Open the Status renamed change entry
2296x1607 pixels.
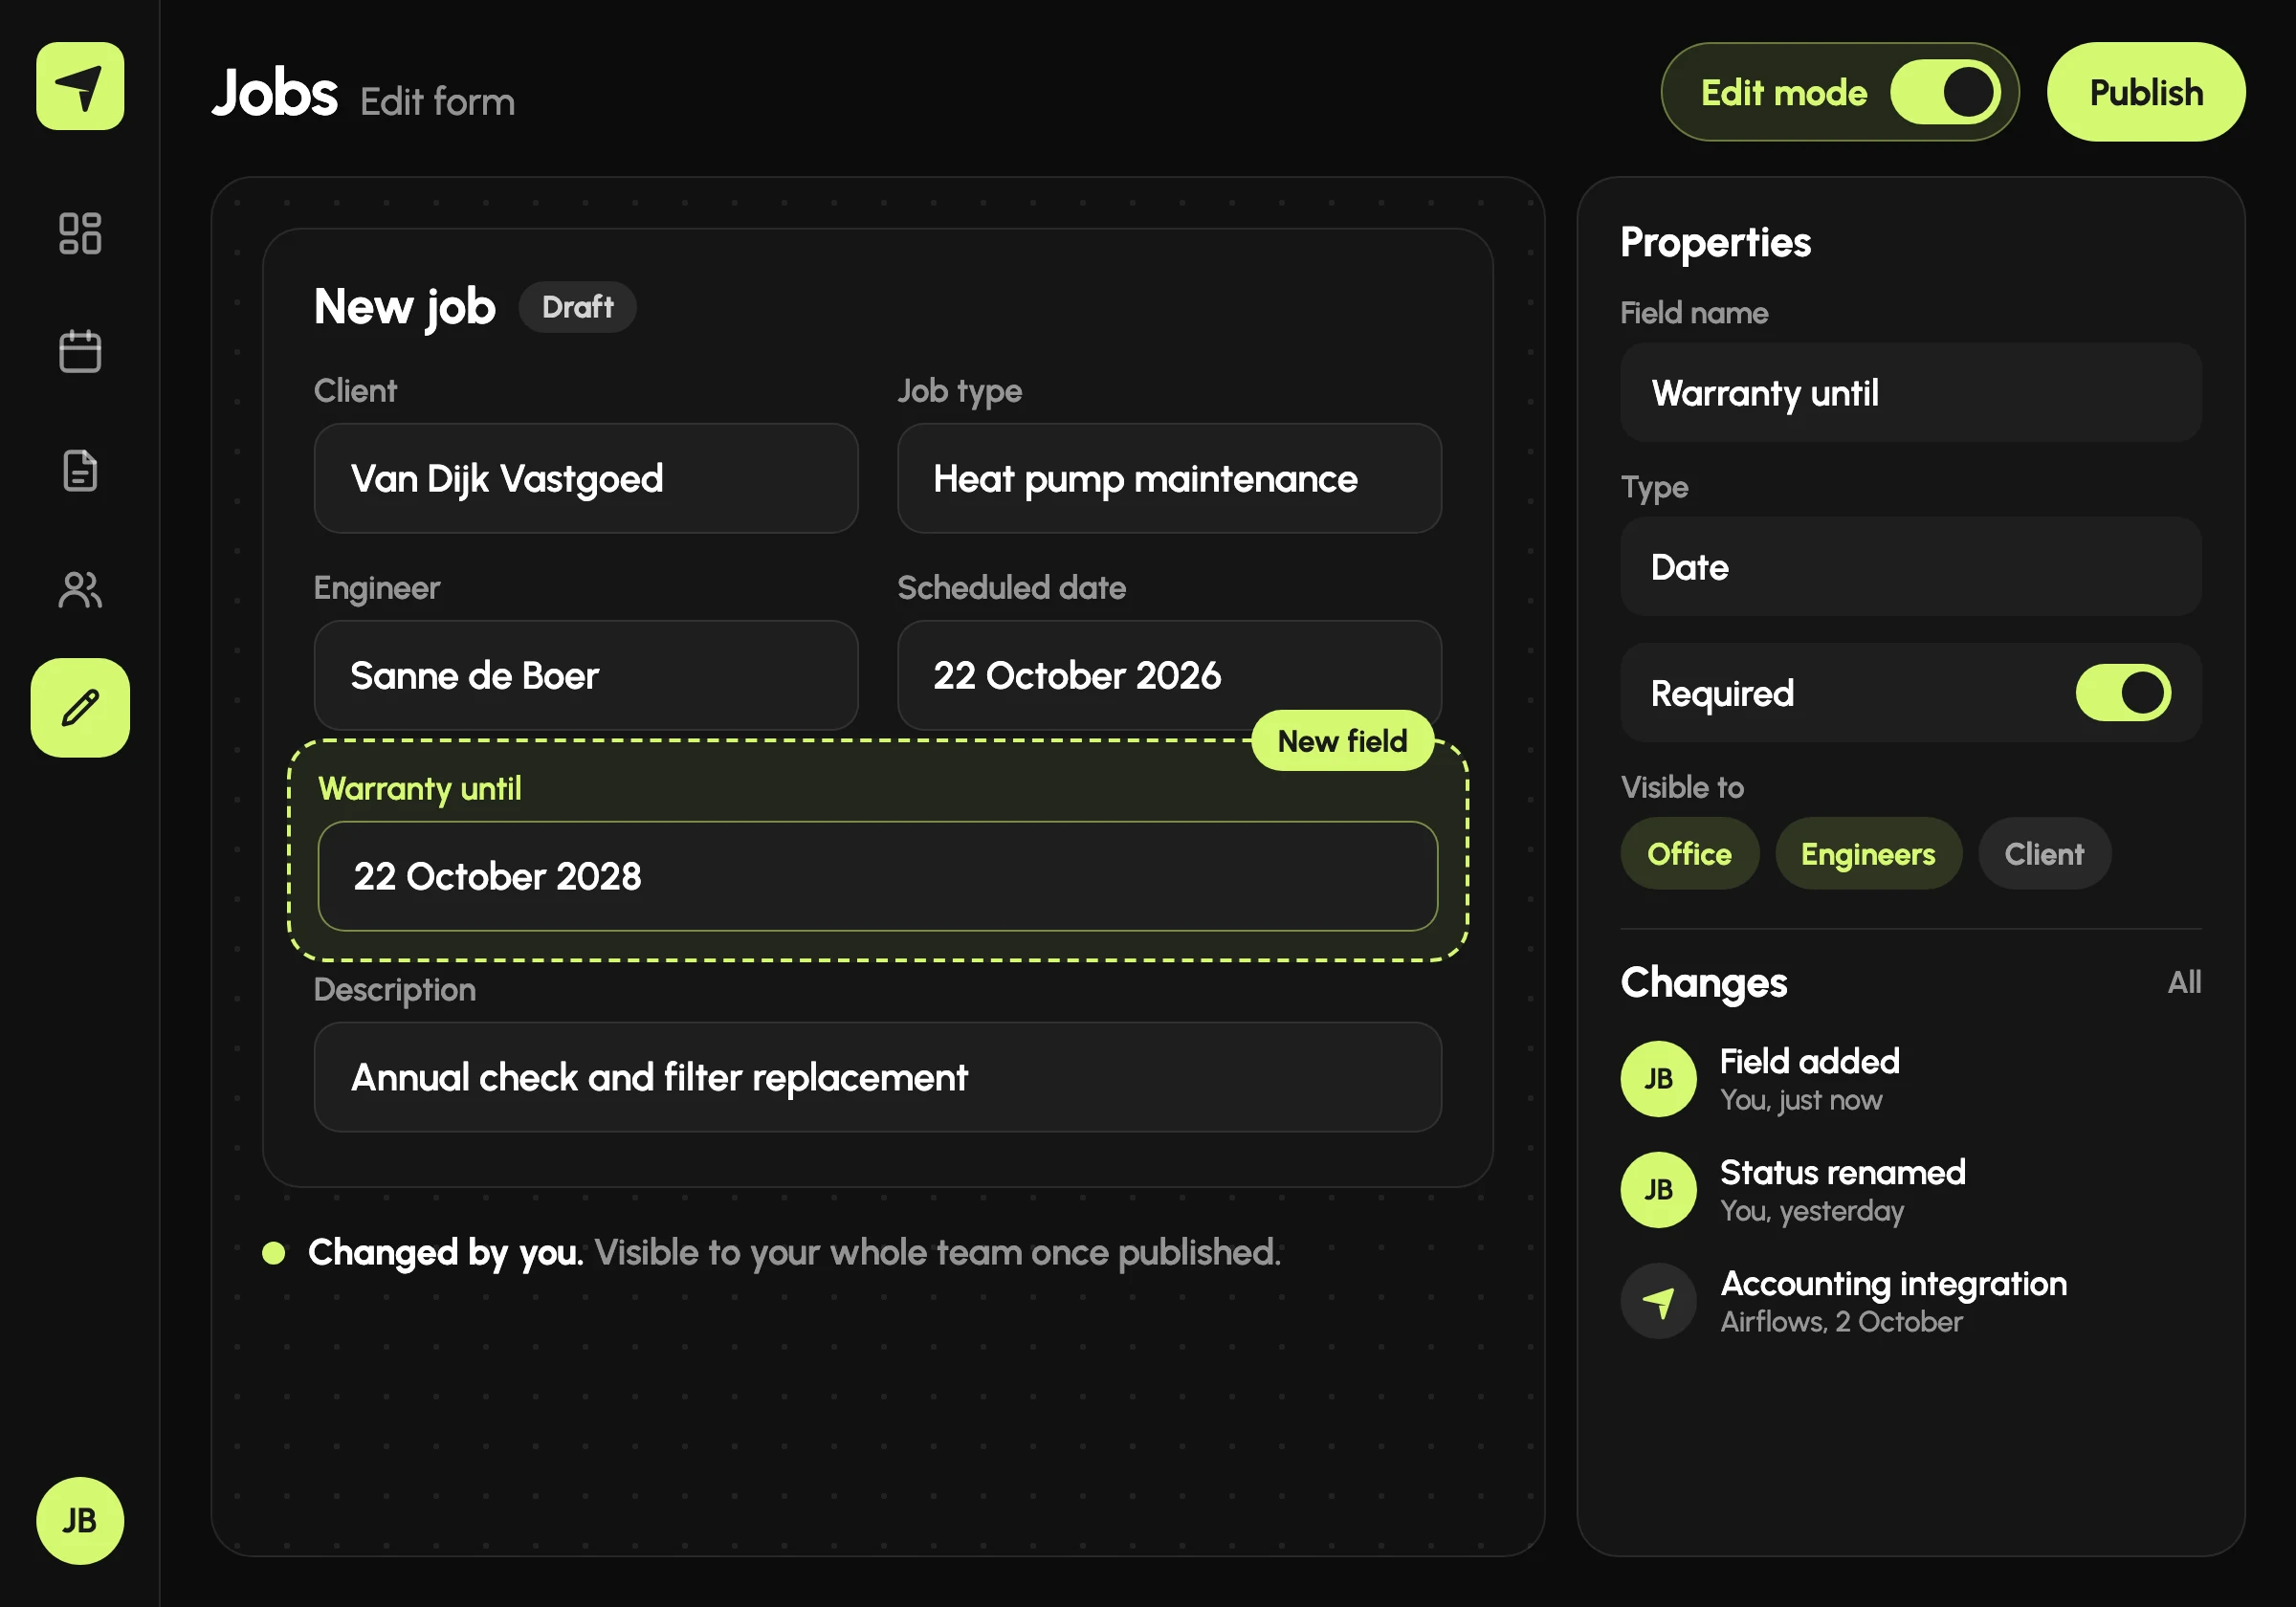(1910, 1189)
